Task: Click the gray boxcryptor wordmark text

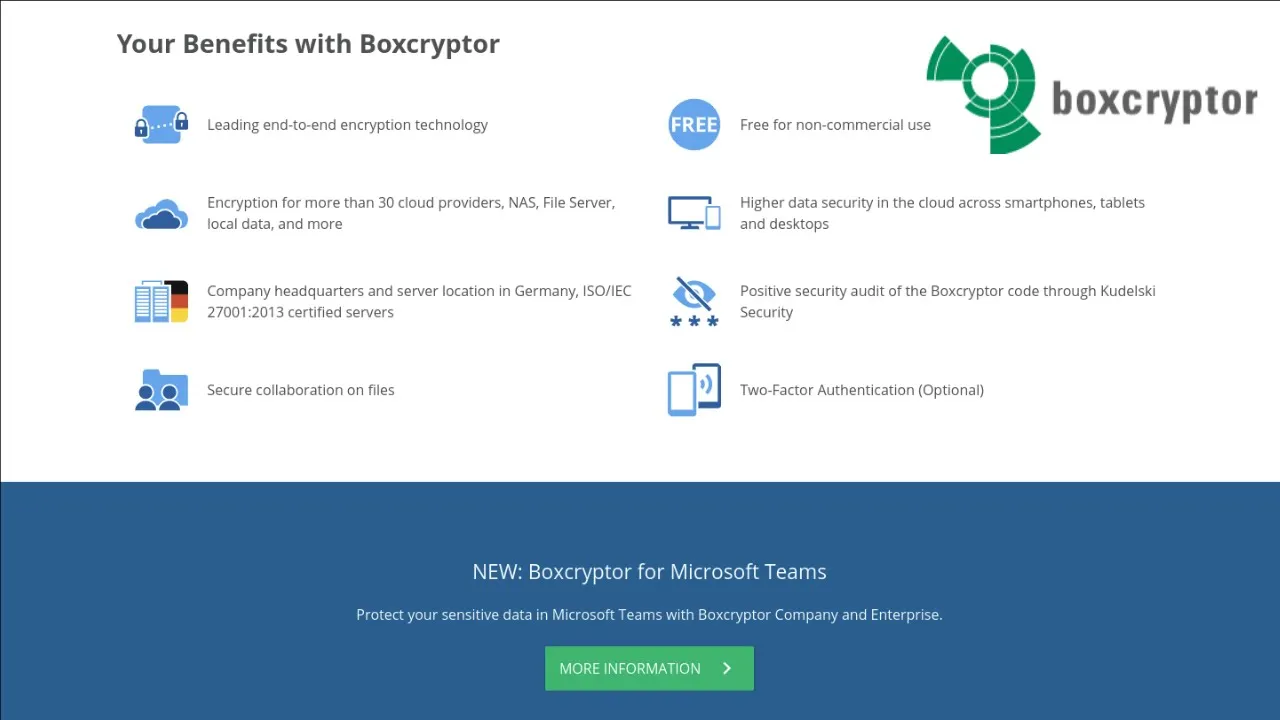Action: click(1154, 102)
